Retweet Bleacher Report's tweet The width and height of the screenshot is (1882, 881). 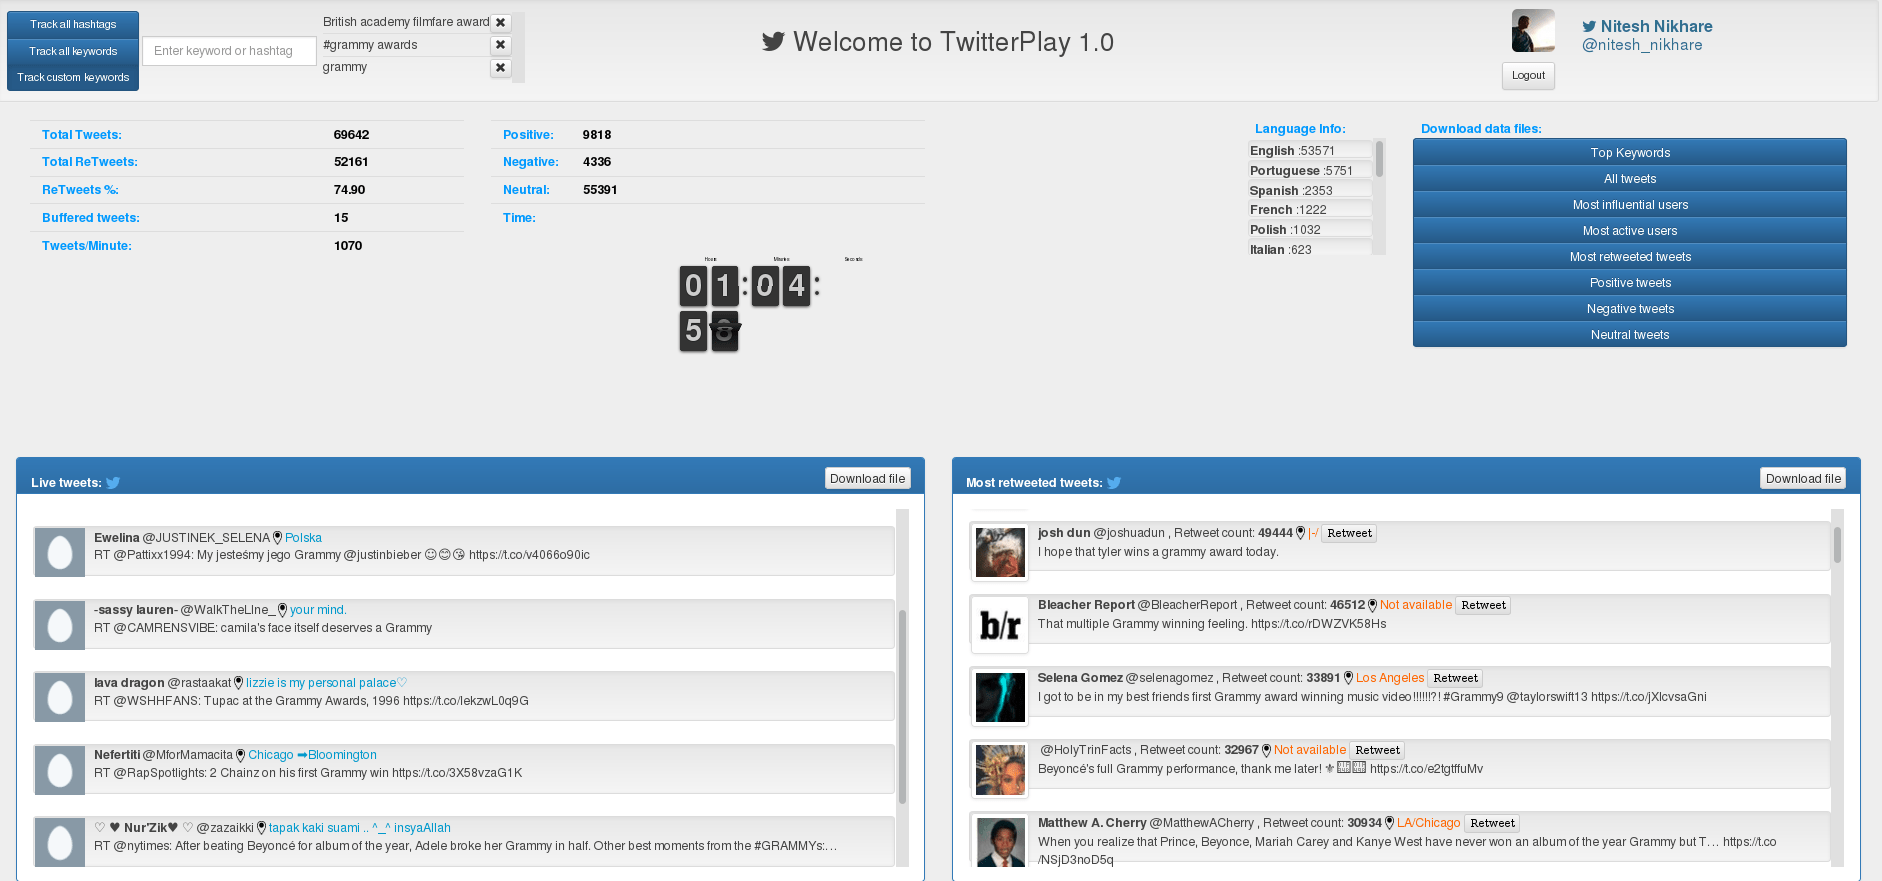(1483, 606)
